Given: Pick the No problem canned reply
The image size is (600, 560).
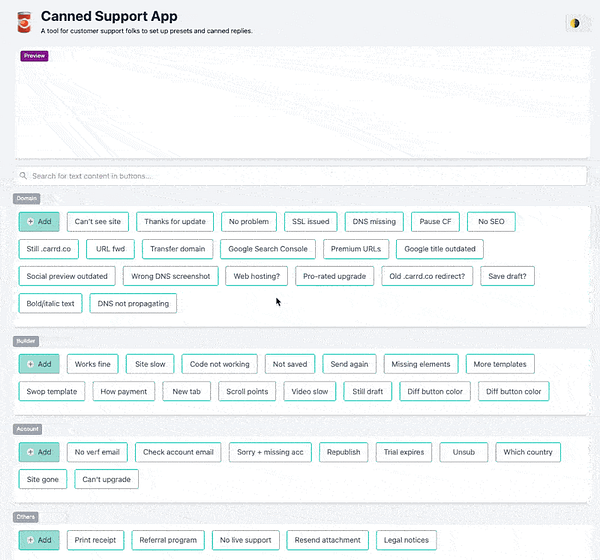Looking at the screenshot, I should [x=249, y=222].
